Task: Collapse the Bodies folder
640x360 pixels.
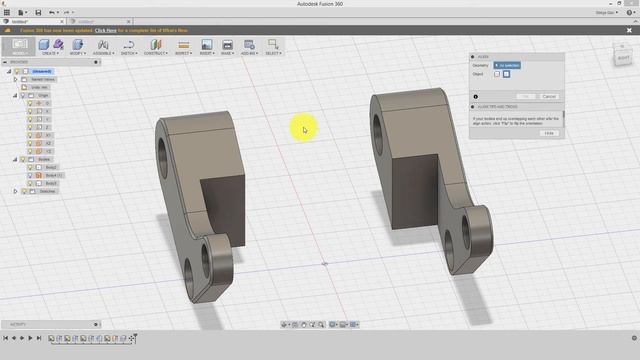Action: [16, 159]
